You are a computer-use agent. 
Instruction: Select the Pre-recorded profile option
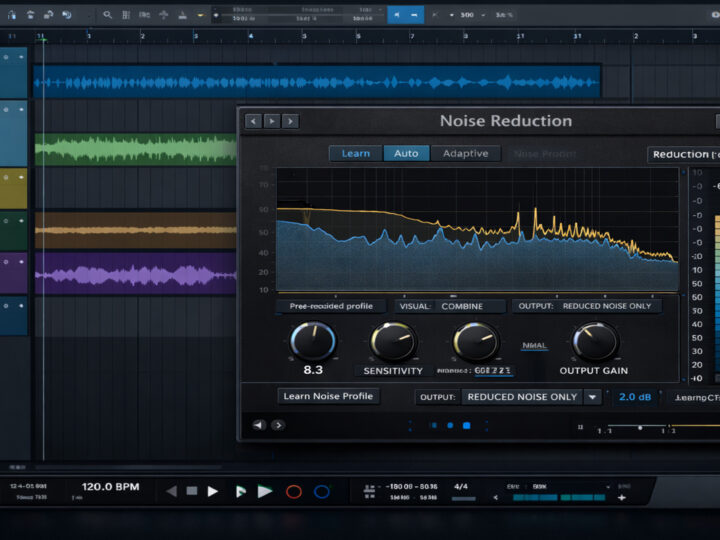[x=329, y=306]
